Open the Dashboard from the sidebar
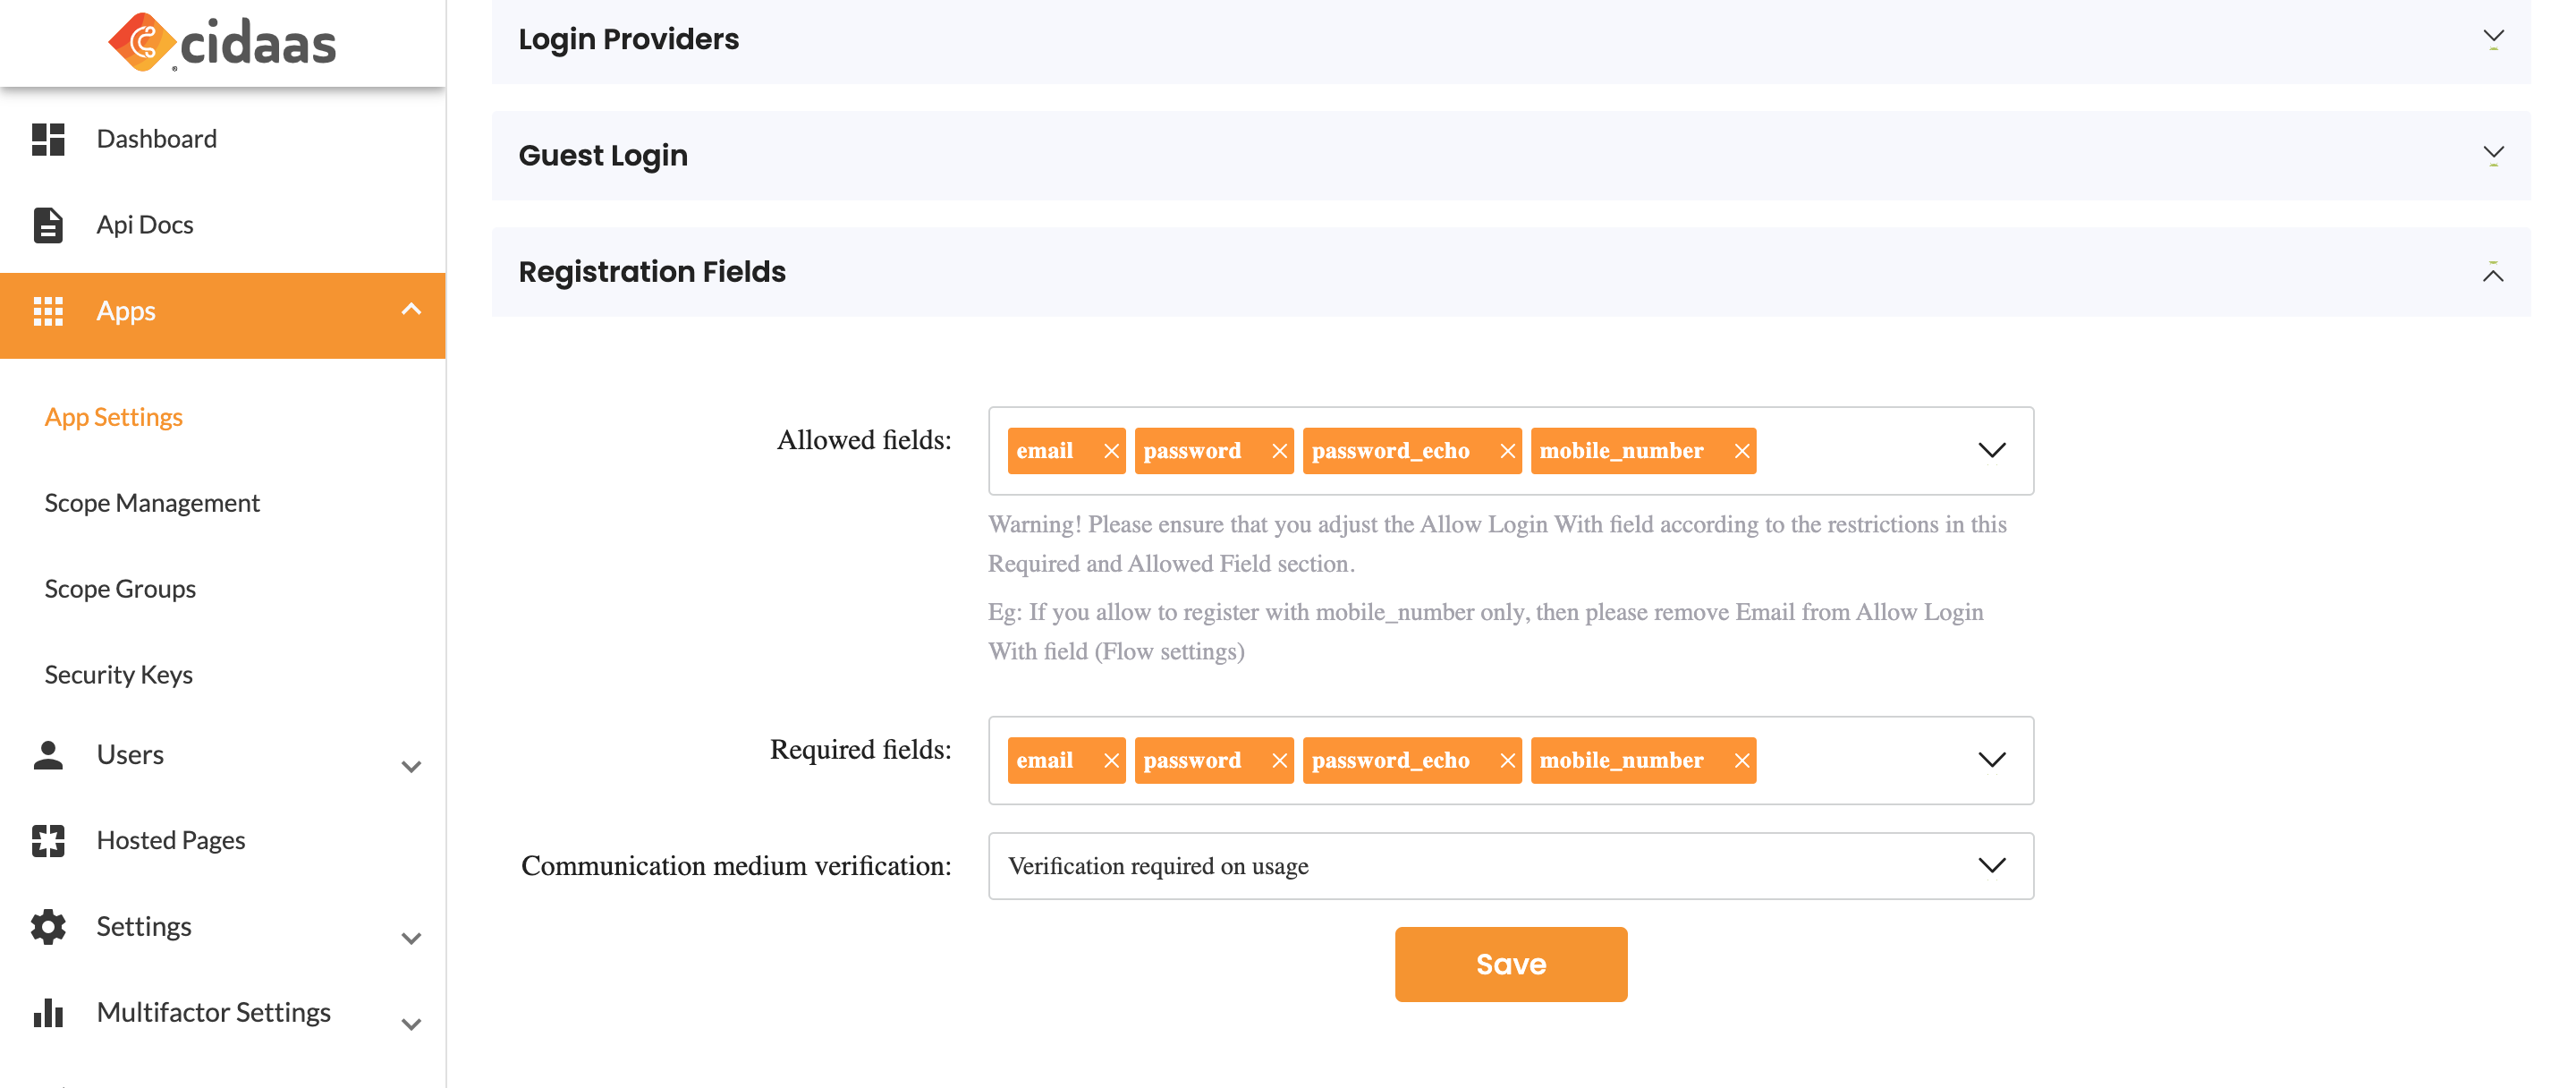 click(x=156, y=138)
